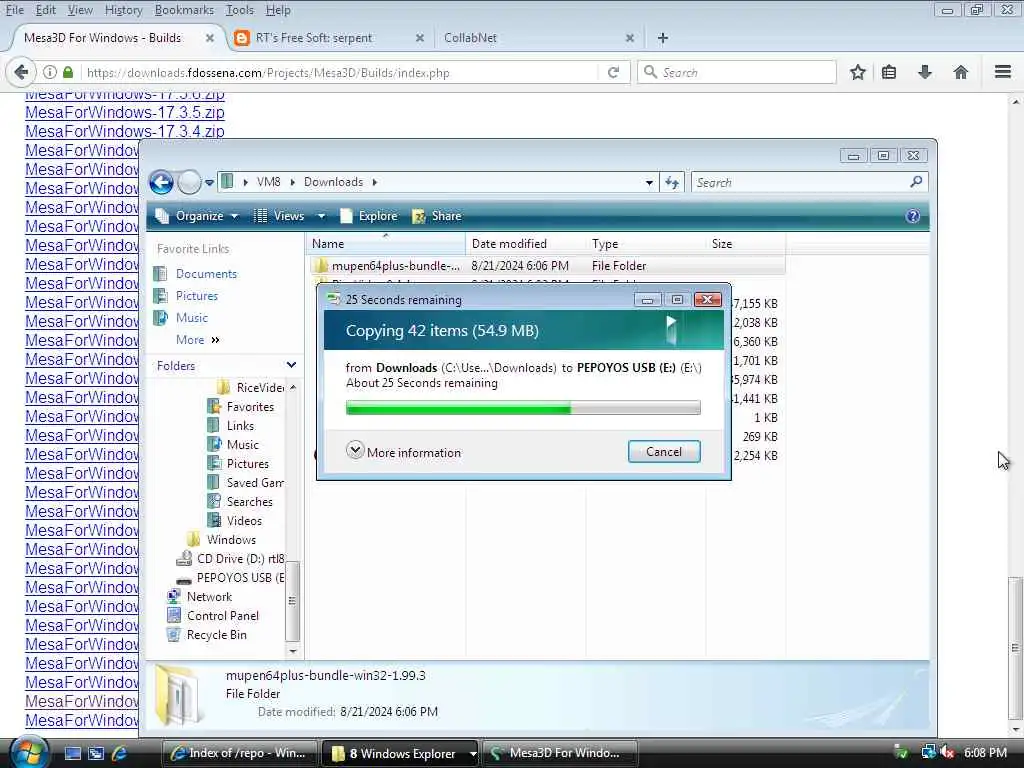Open Control Panel in folder tree
The image size is (1024, 768).
tap(213, 615)
